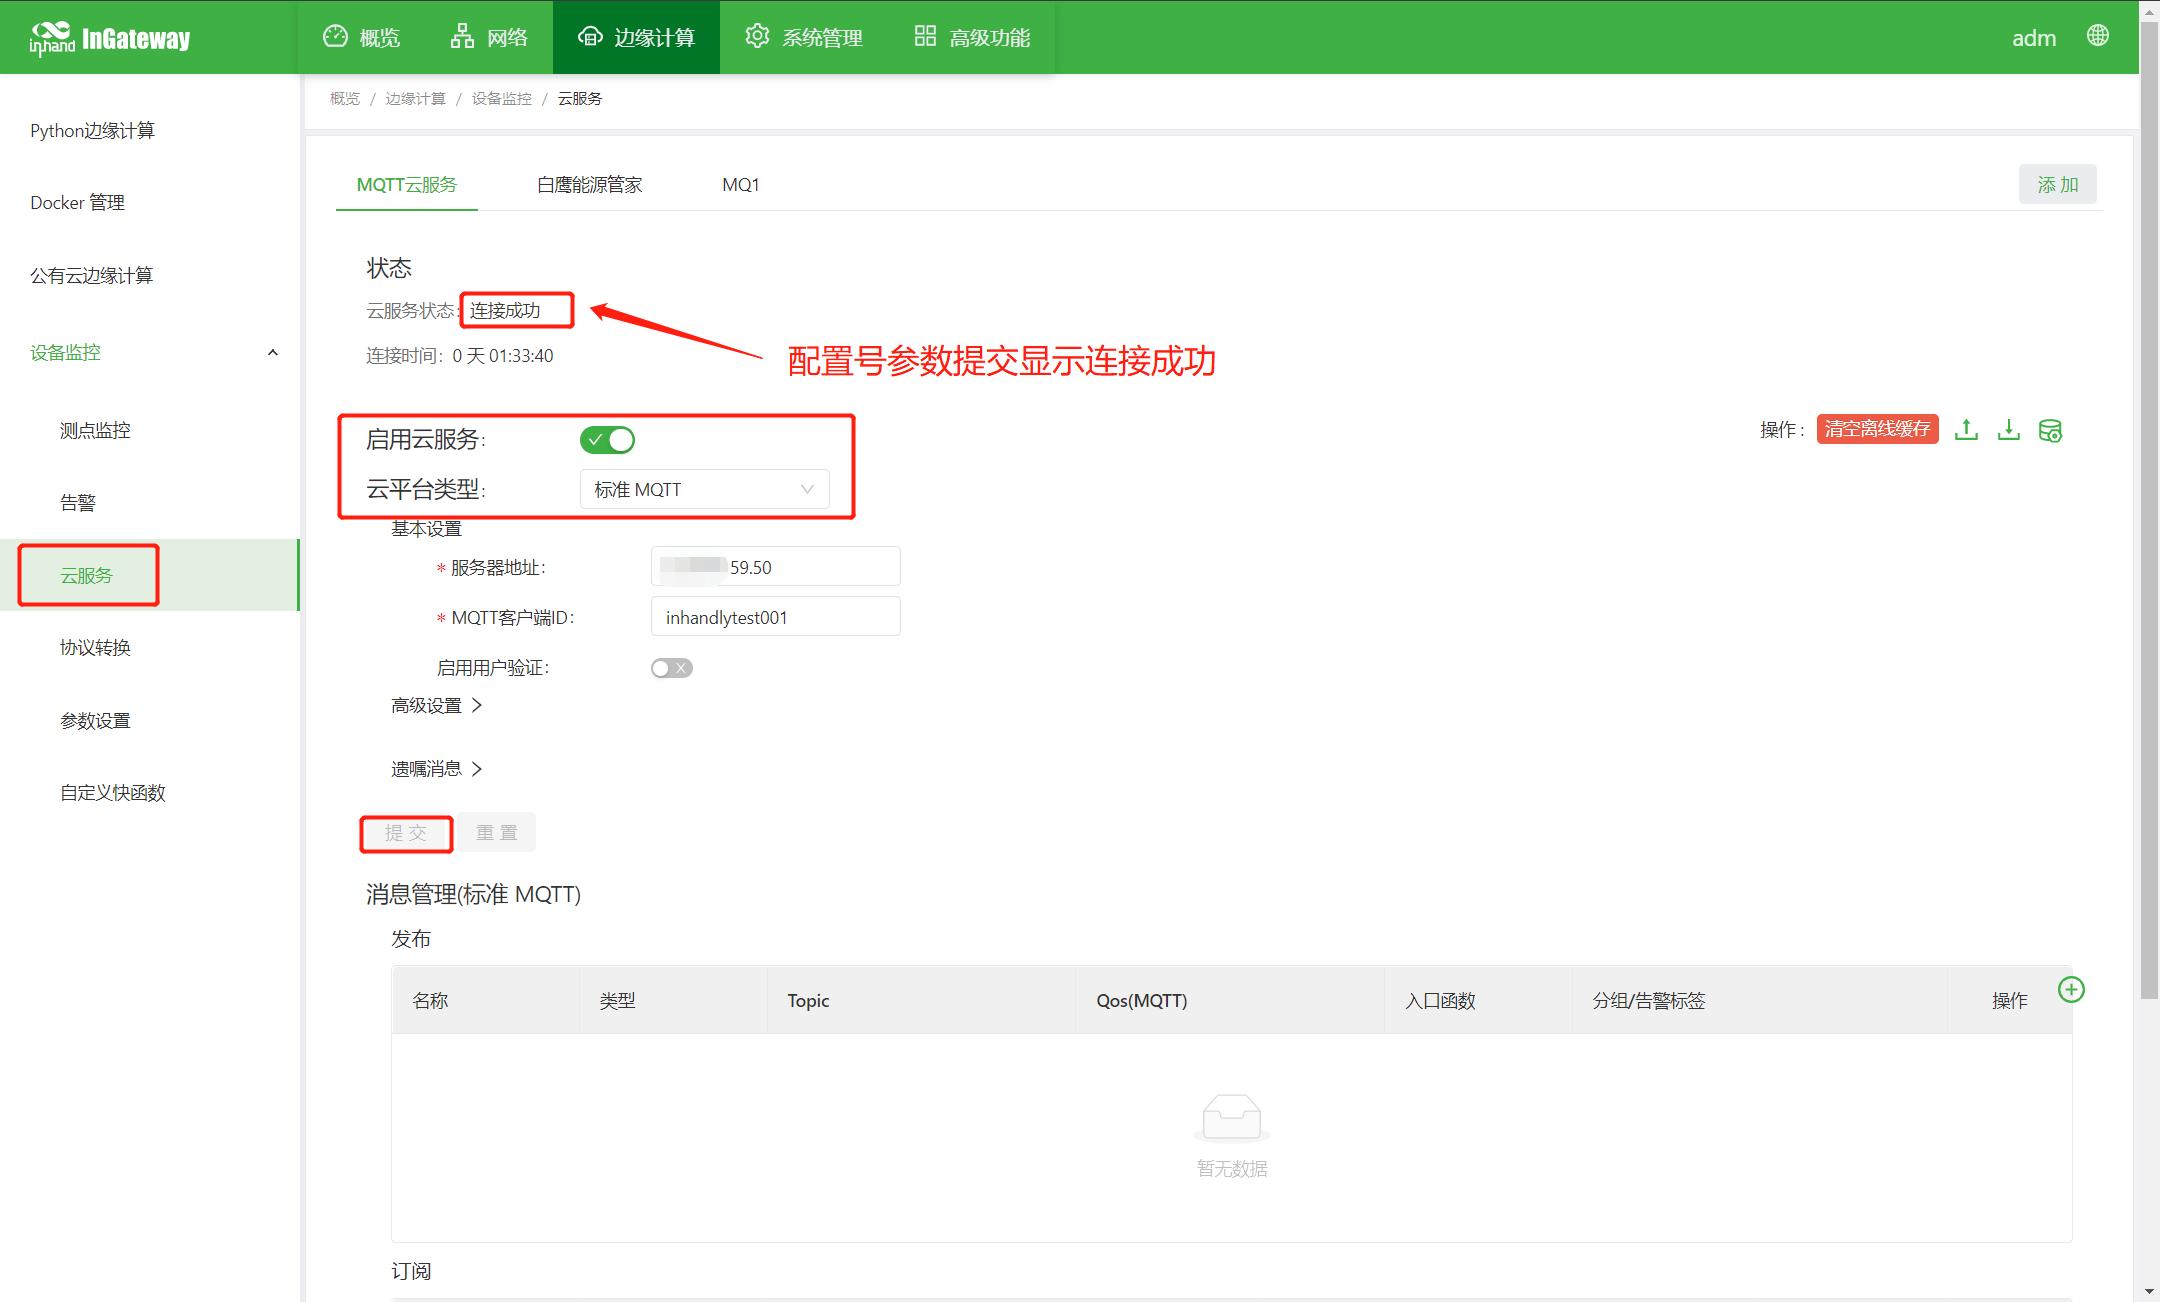Click the 添加 button
This screenshot has height=1302, width=2160.
[2057, 185]
